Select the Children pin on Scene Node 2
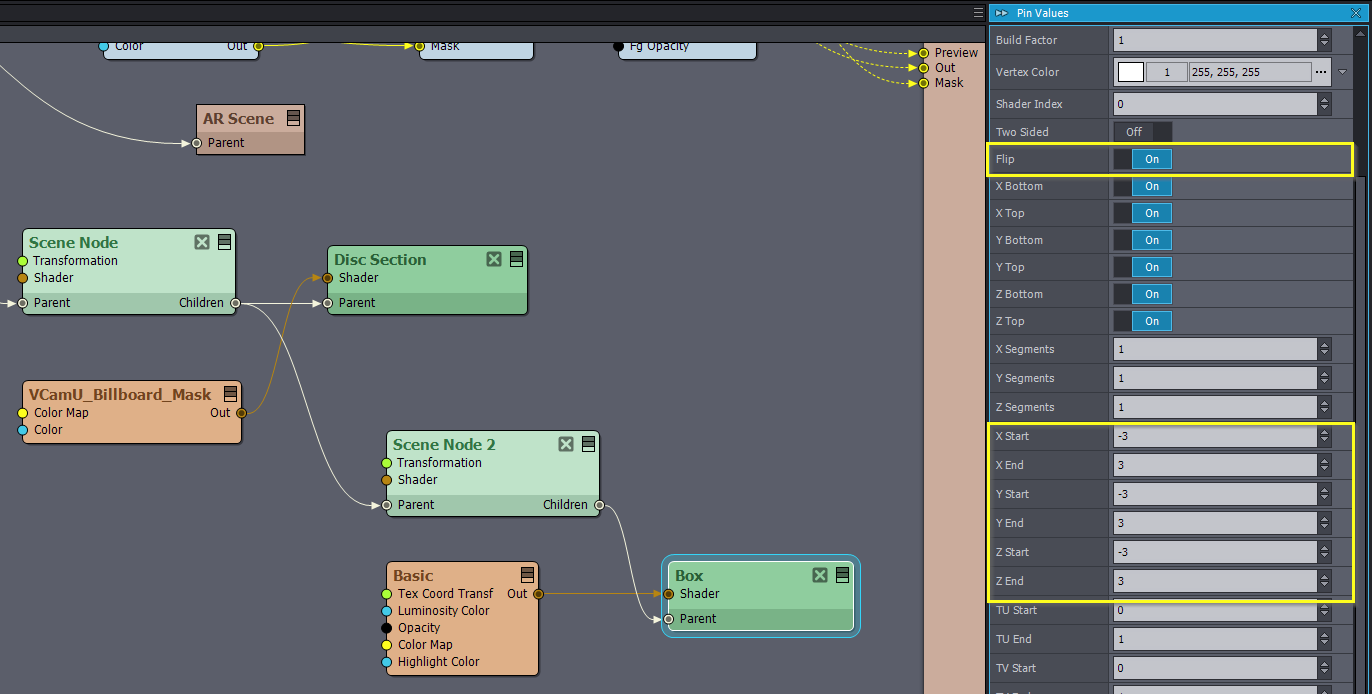Screen dimensions: 1372x694 coord(599,505)
